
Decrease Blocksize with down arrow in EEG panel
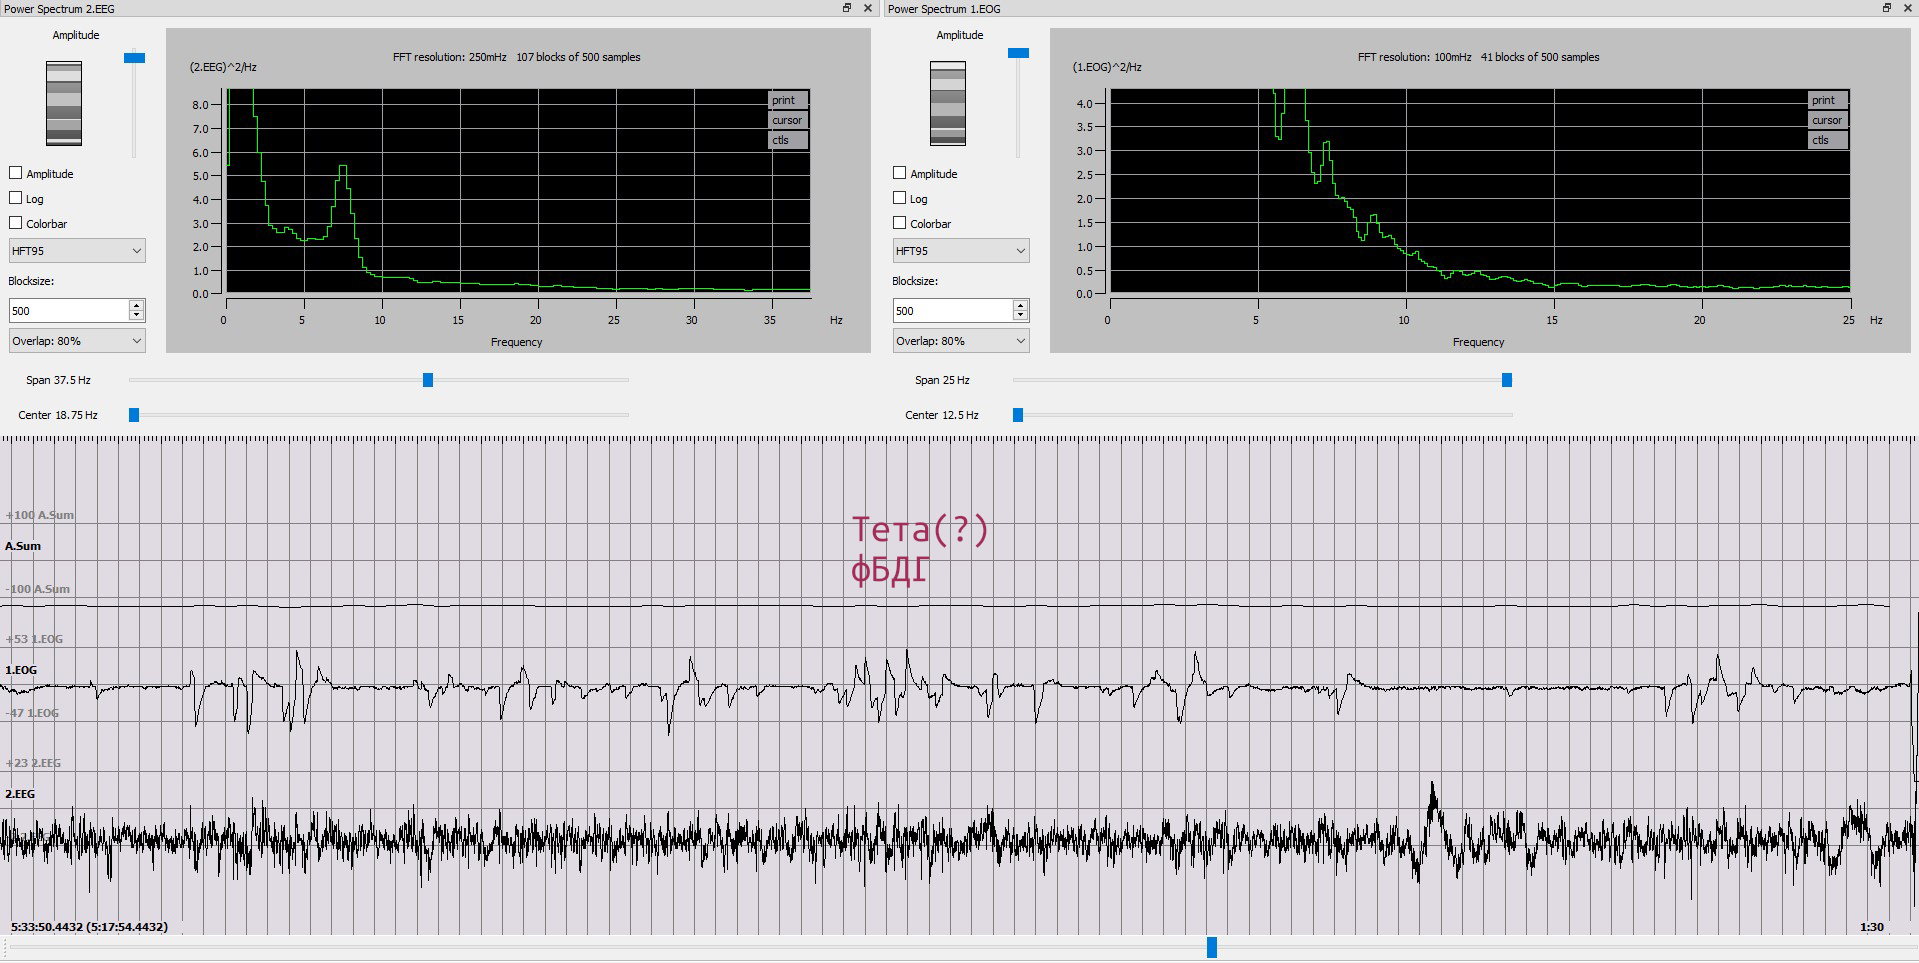pyautogui.click(x=137, y=316)
